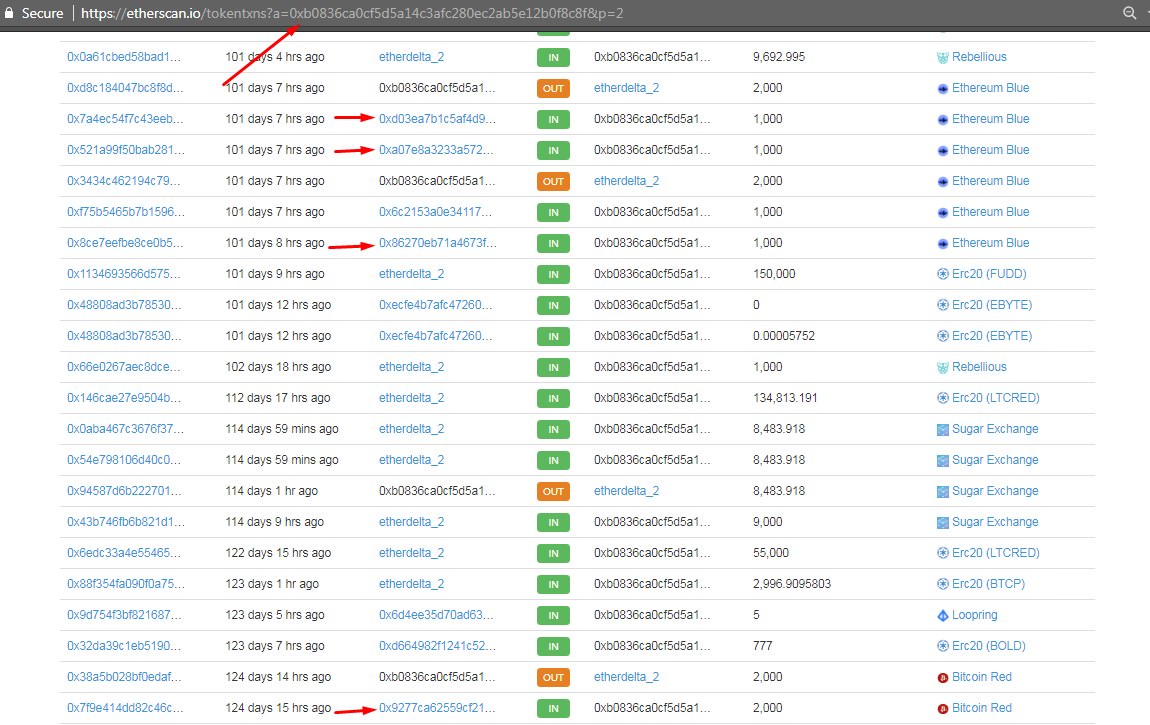Open transaction hash 0x7f9e414dd82c46c...
Image resolution: width=1150 pixels, height=725 pixels.
(125, 708)
